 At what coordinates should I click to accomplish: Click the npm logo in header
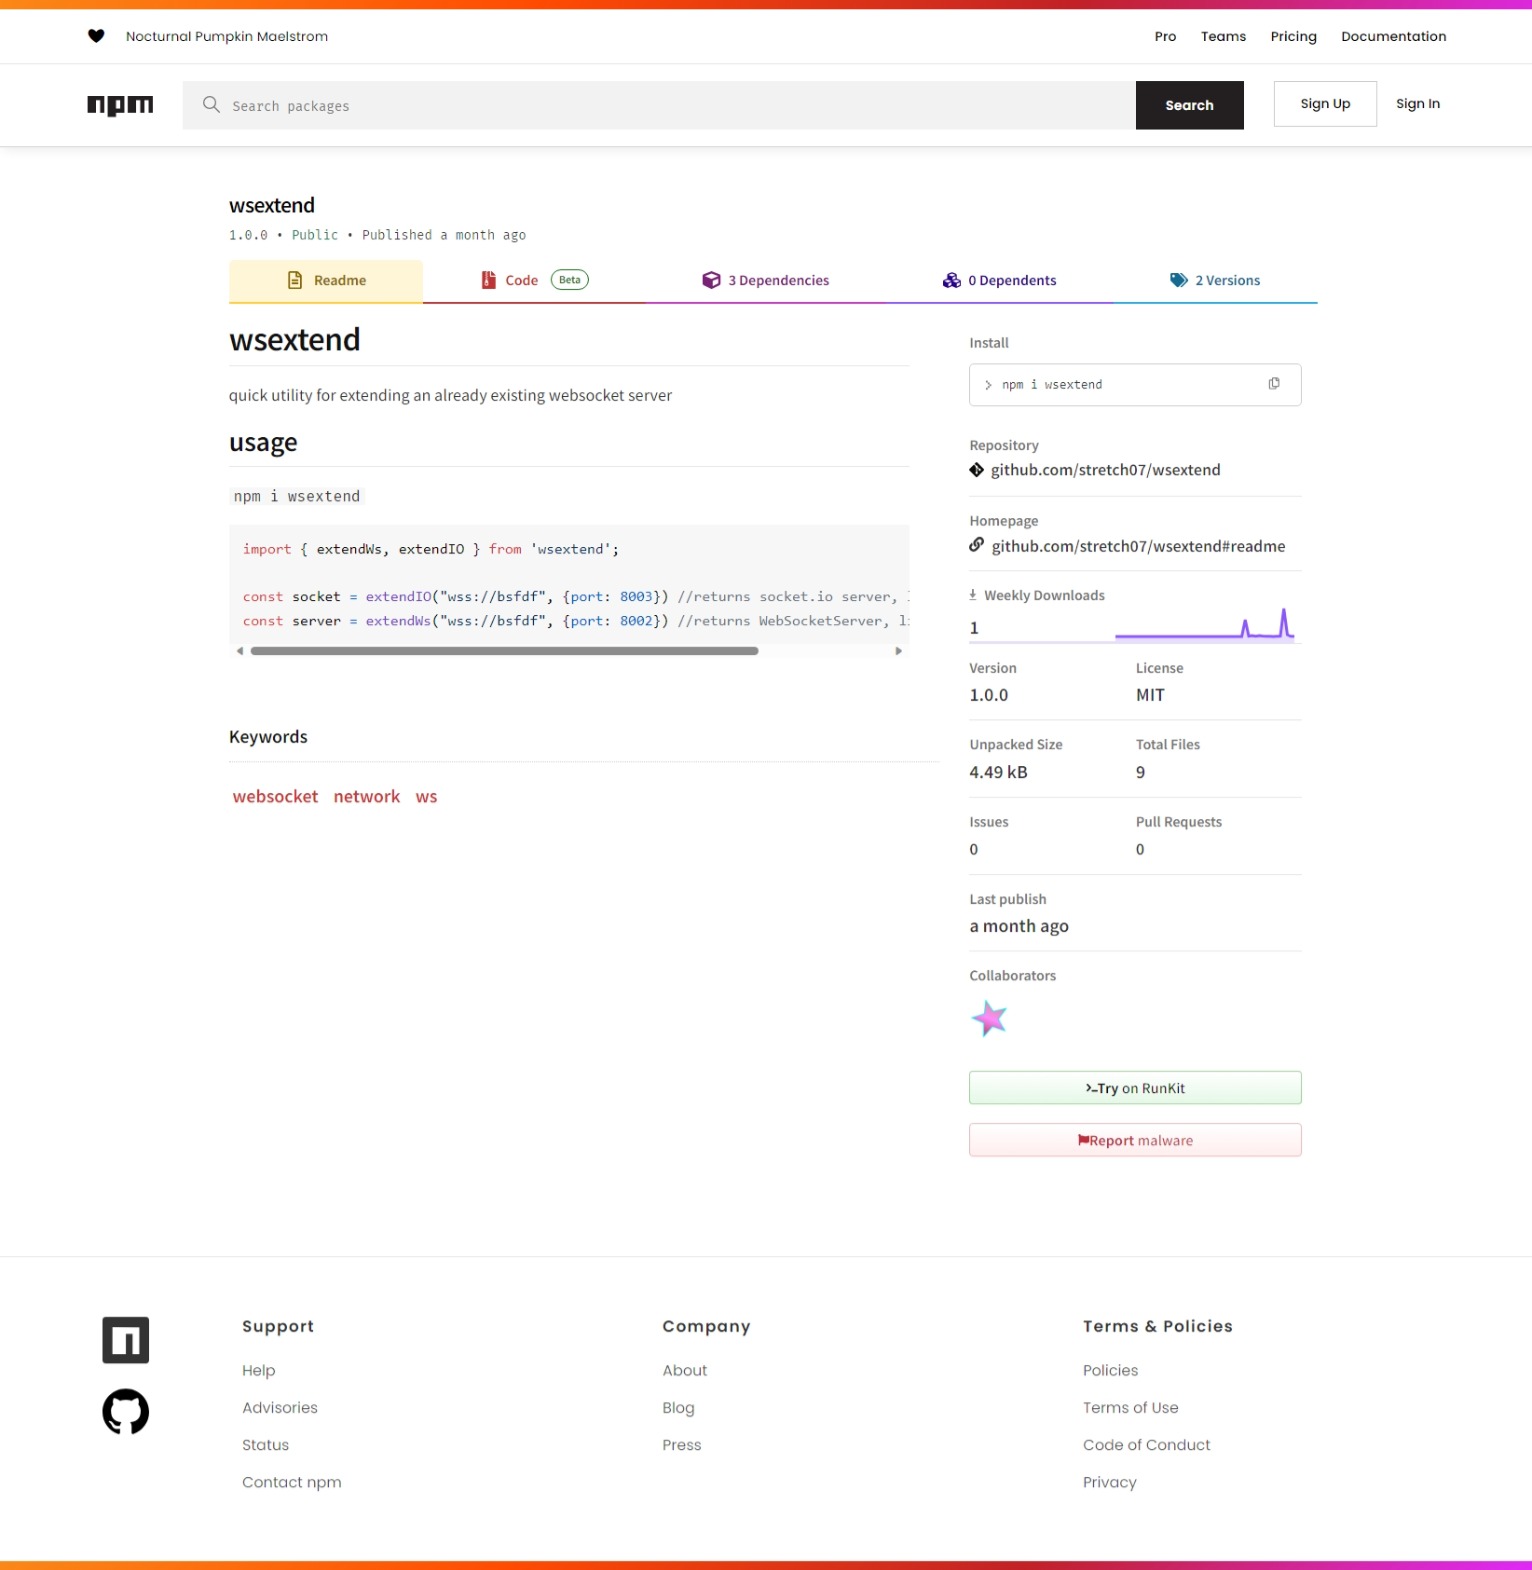(120, 105)
